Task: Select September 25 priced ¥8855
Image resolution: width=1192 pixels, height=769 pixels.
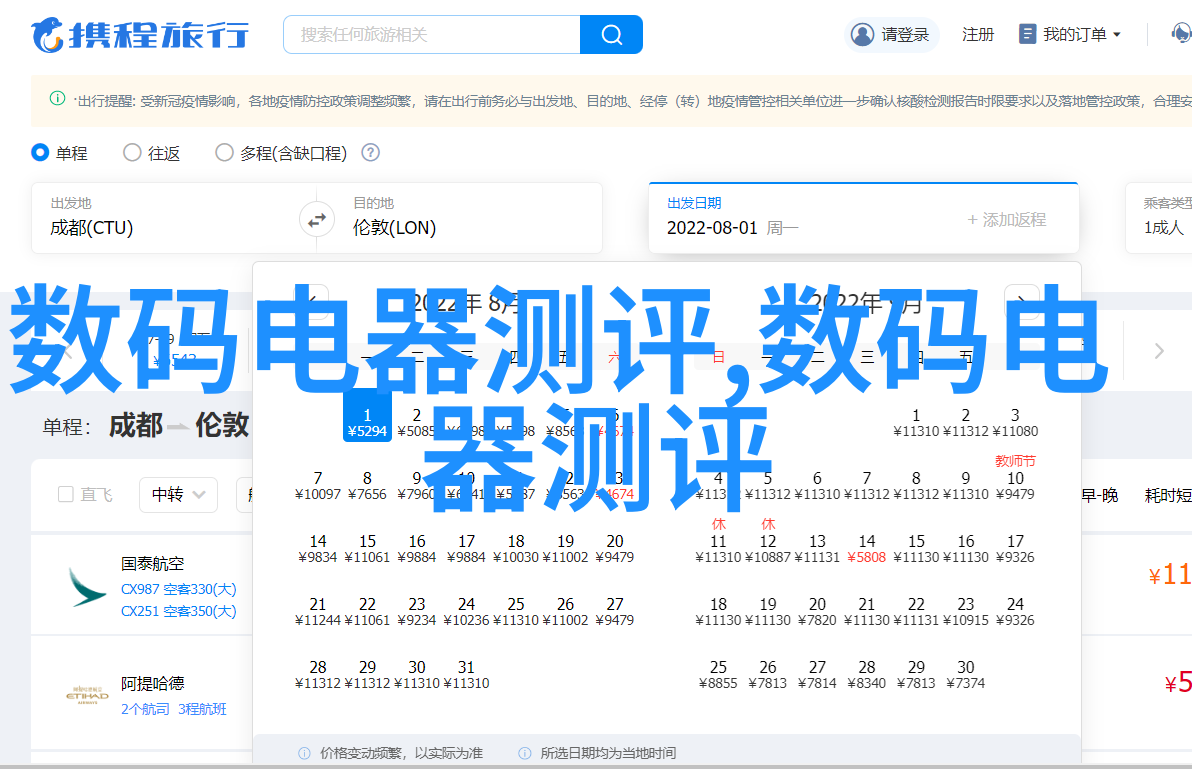Action: (x=718, y=675)
